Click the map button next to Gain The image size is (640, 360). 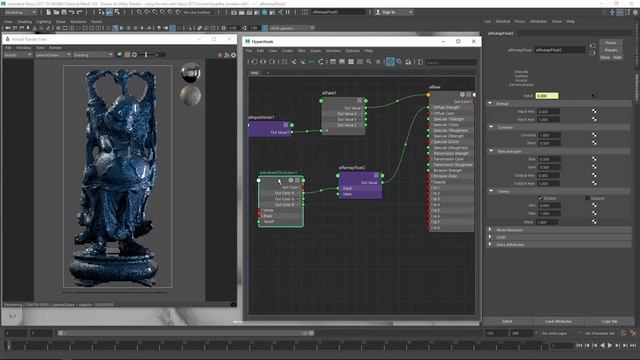click(x=594, y=167)
